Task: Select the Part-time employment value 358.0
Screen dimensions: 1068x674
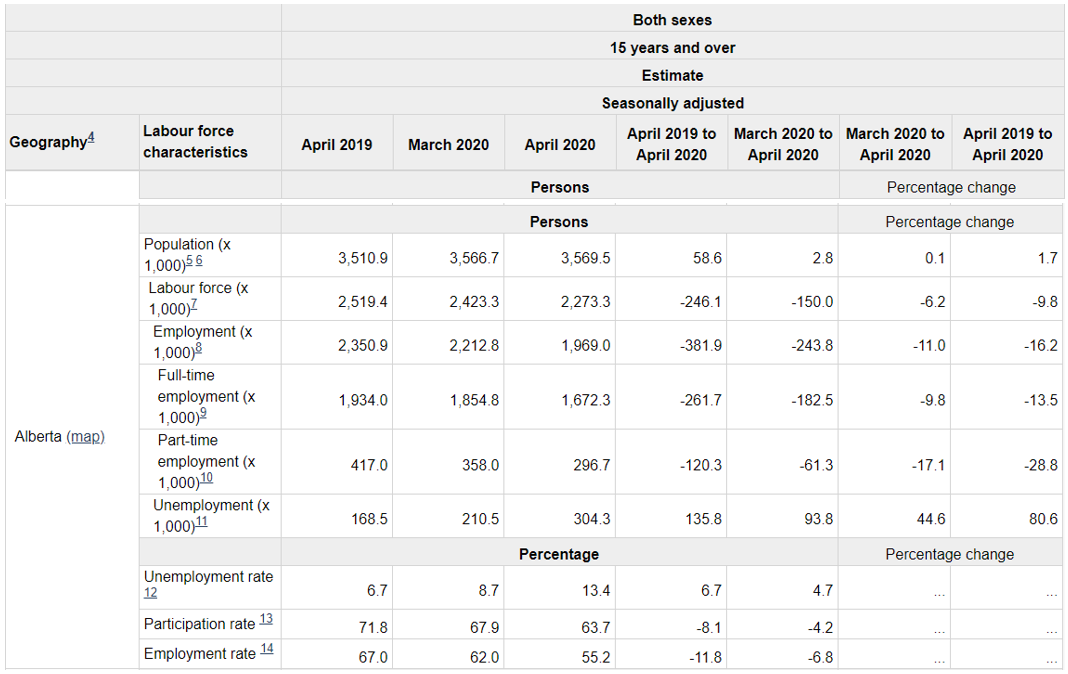Action: 480,465
